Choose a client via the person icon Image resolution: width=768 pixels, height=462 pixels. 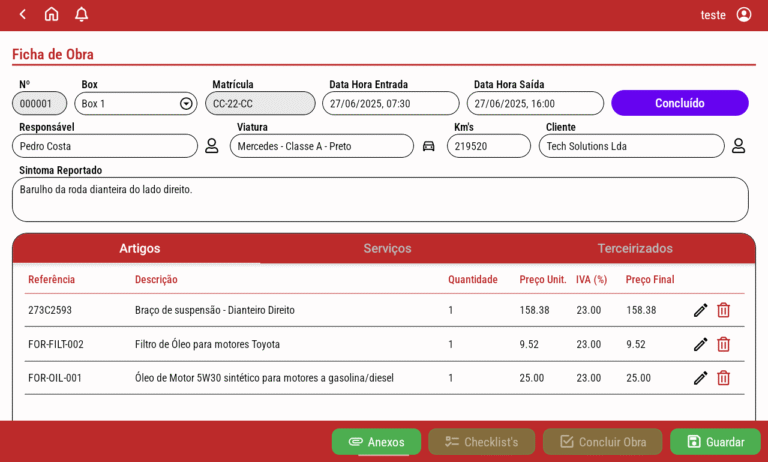pos(738,146)
